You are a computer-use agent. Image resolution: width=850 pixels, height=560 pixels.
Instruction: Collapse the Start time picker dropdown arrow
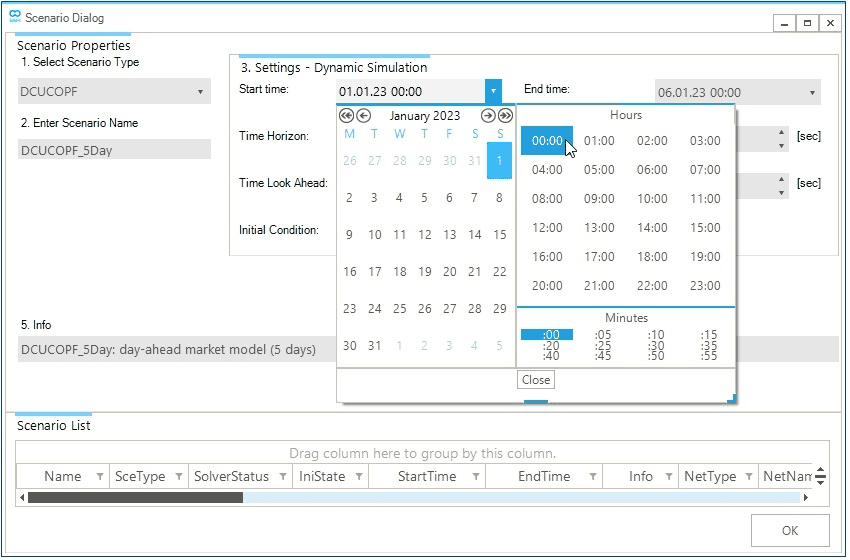pos(492,92)
